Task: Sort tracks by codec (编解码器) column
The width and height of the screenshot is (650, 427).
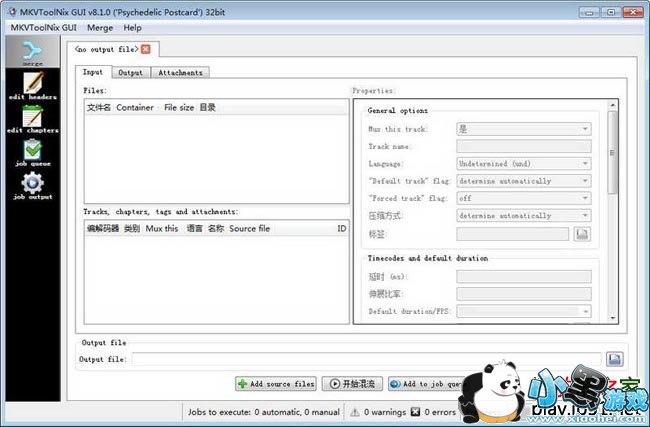Action: coord(103,228)
